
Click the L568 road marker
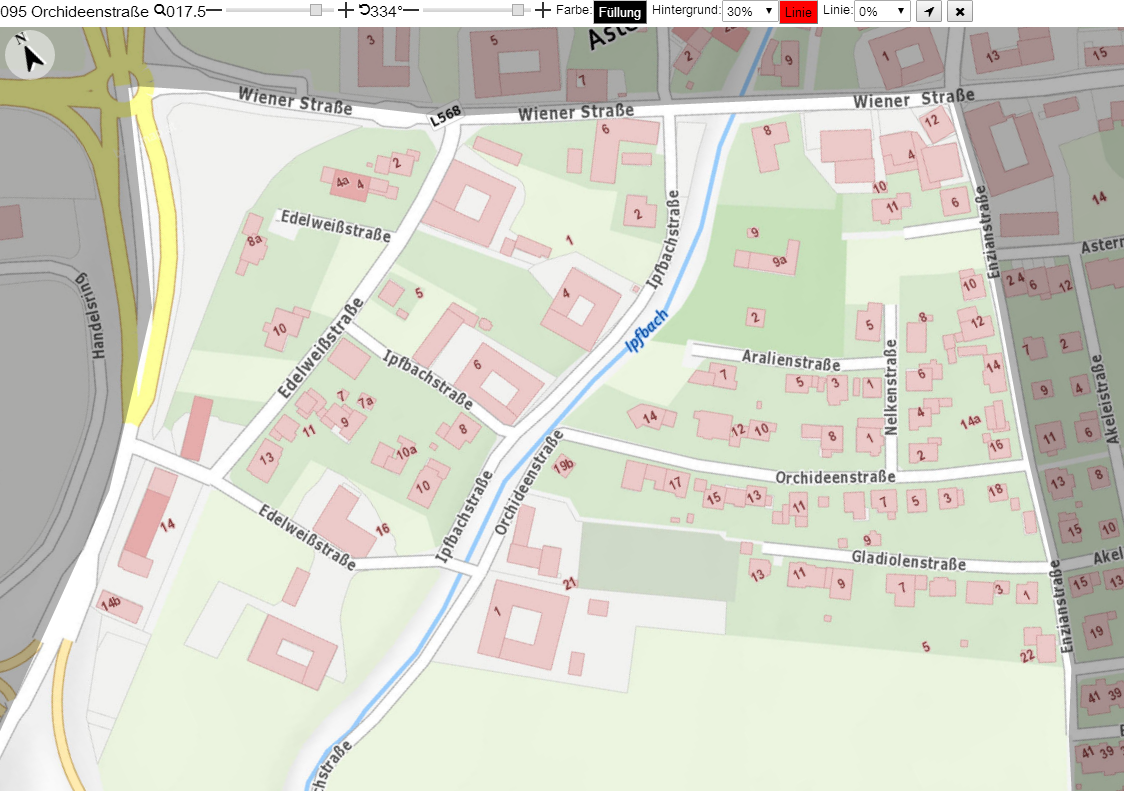pyautogui.click(x=445, y=116)
